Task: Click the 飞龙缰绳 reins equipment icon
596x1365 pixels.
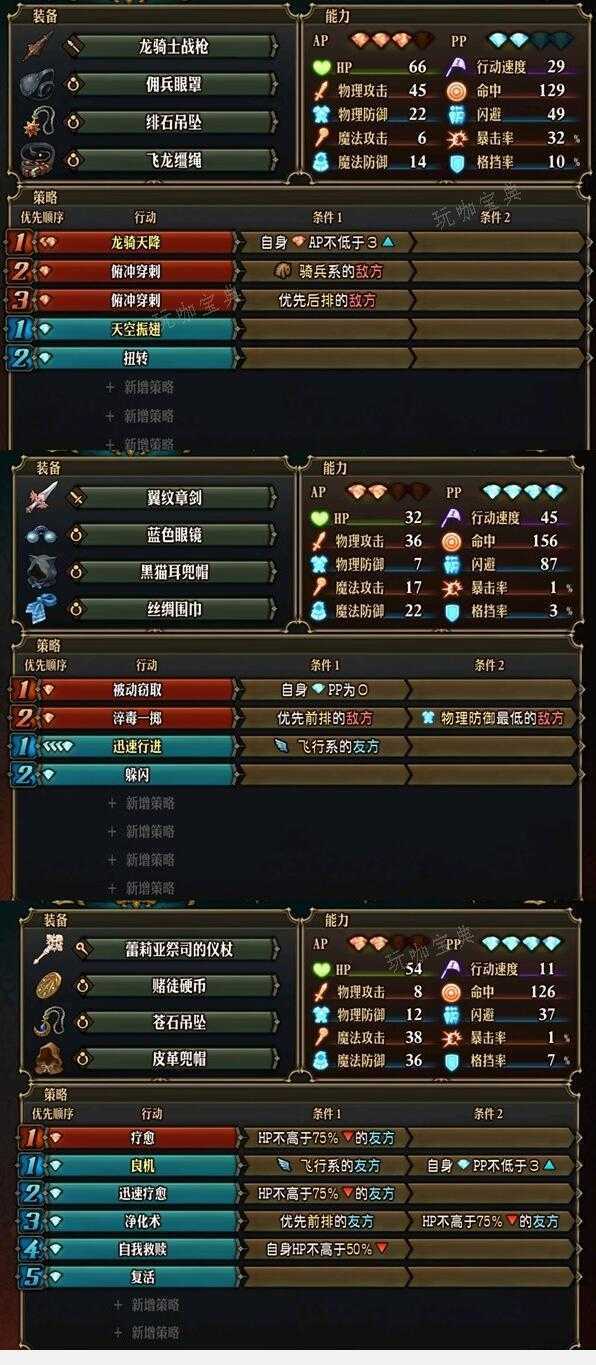Action: pos(38,160)
